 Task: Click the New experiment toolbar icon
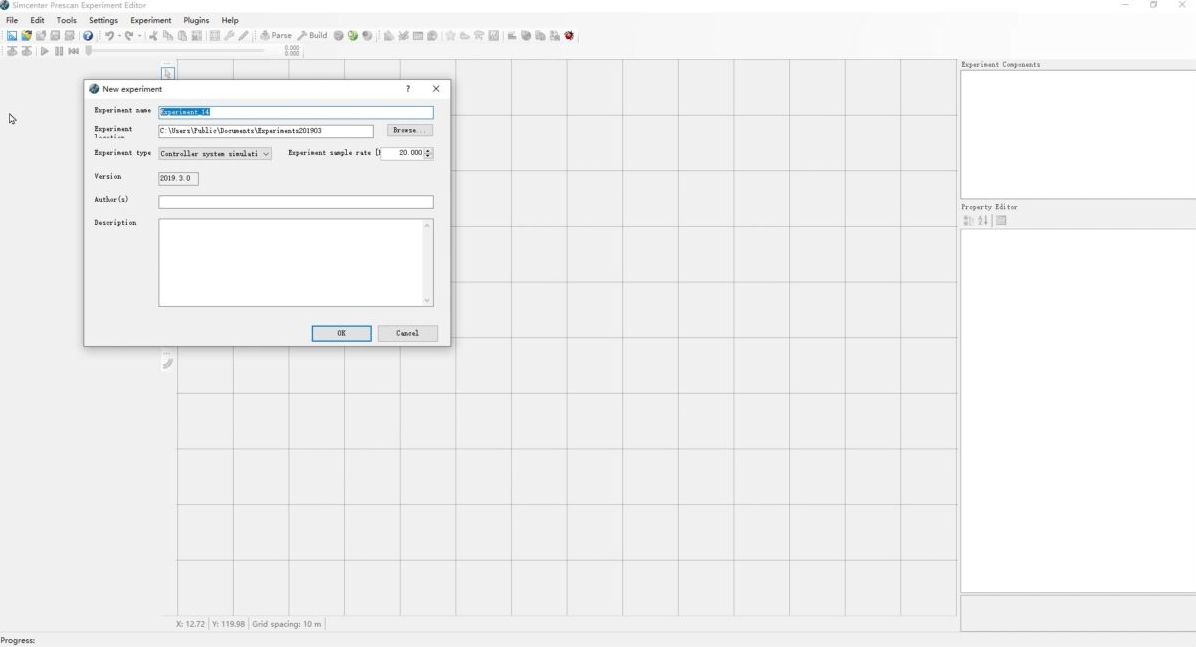(12, 36)
